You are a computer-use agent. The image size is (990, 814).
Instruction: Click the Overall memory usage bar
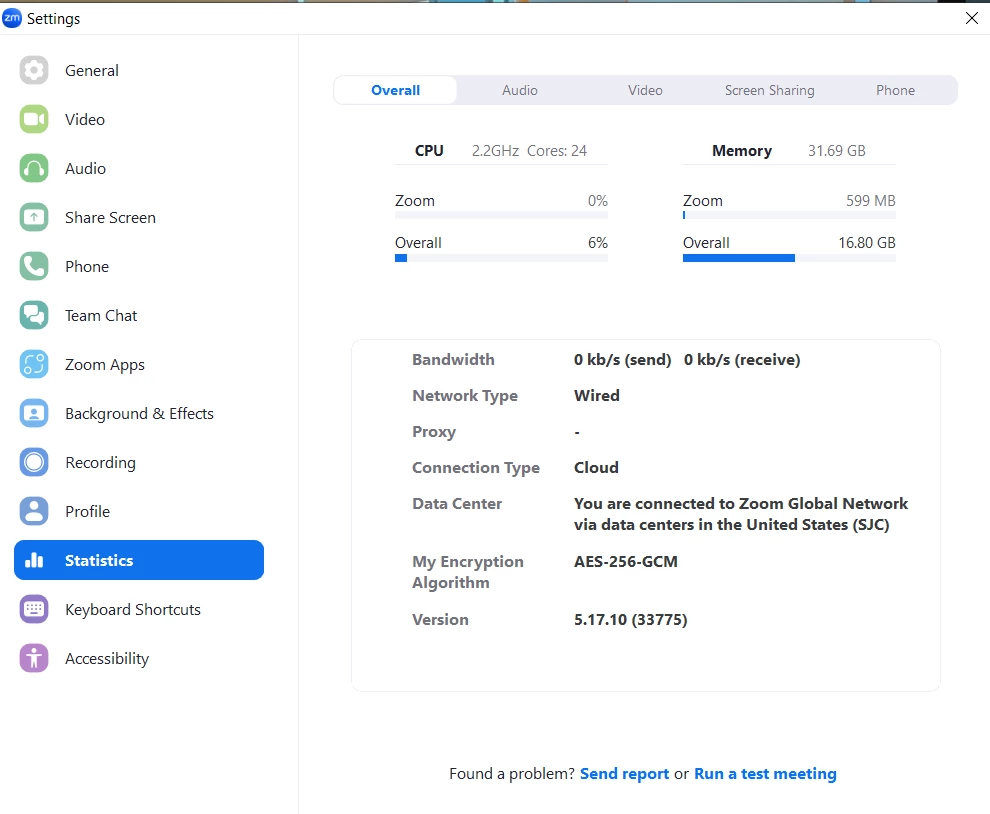(789, 258)
